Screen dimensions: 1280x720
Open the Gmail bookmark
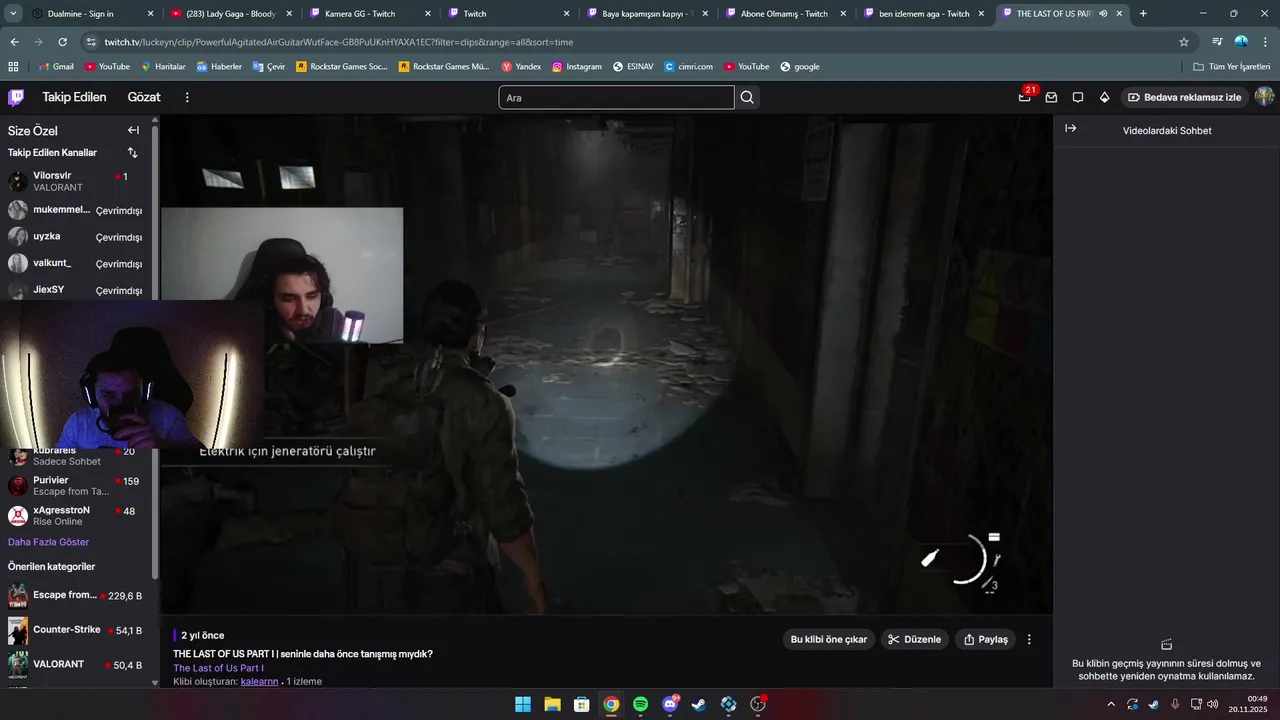[55, 66]
